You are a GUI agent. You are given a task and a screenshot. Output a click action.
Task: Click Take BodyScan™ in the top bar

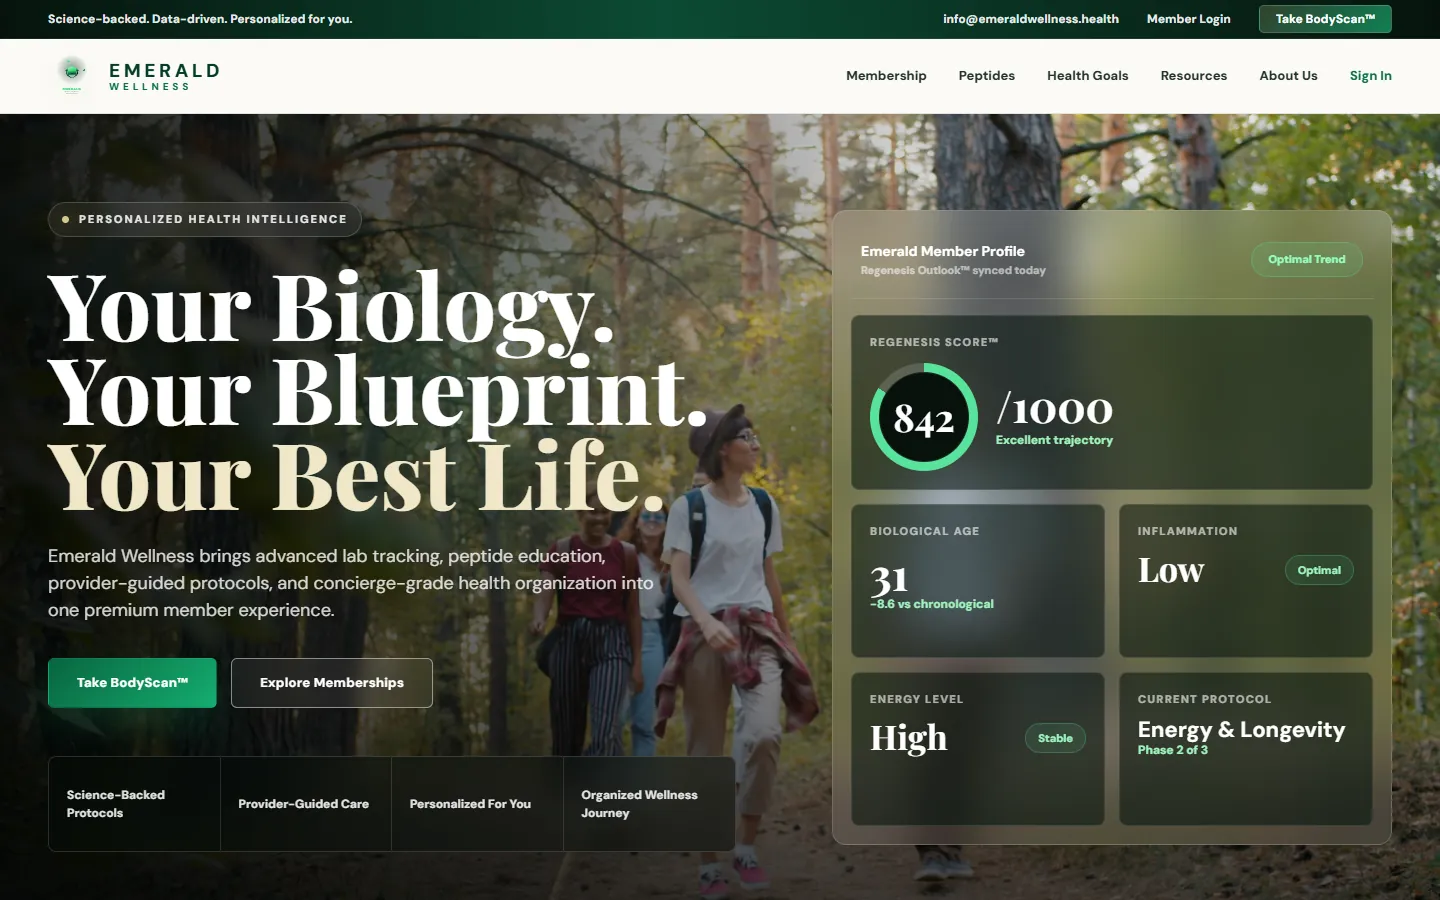pyautogui.click(x=1325, y=19)
